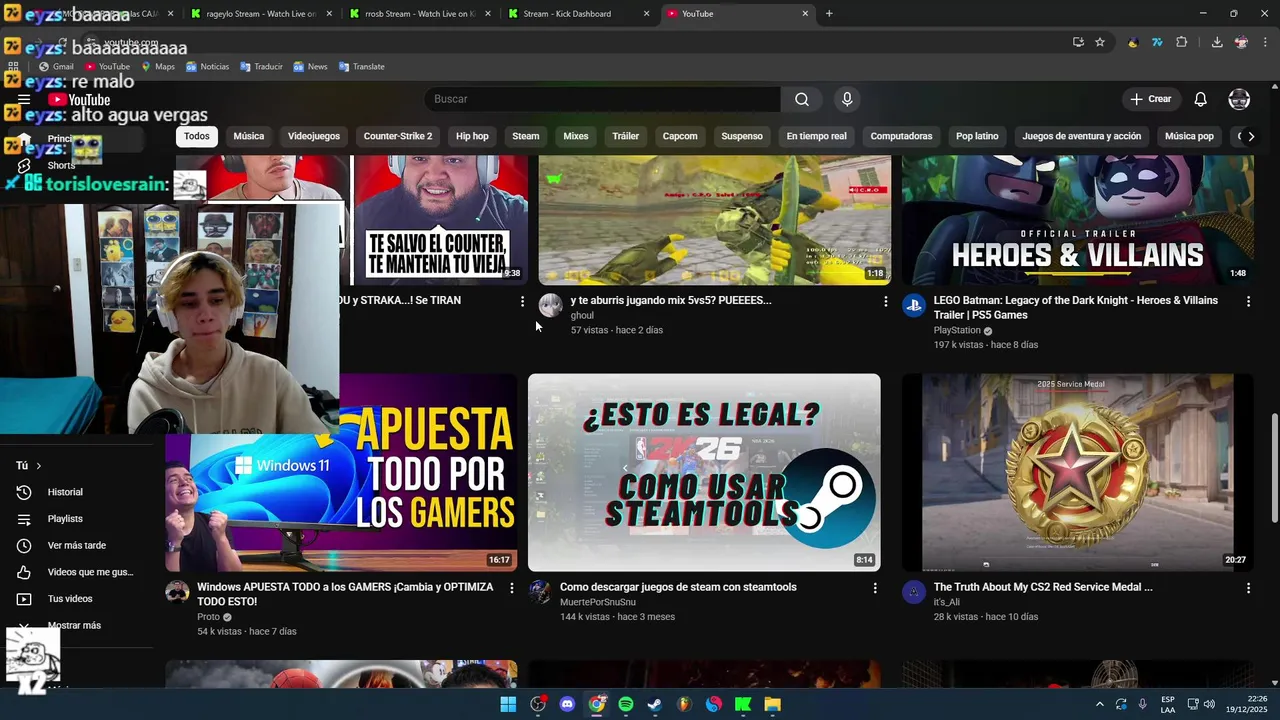The image size is (1280, 720).
Task: Open the browser downloads icon
Action: tap(1216, 42)
